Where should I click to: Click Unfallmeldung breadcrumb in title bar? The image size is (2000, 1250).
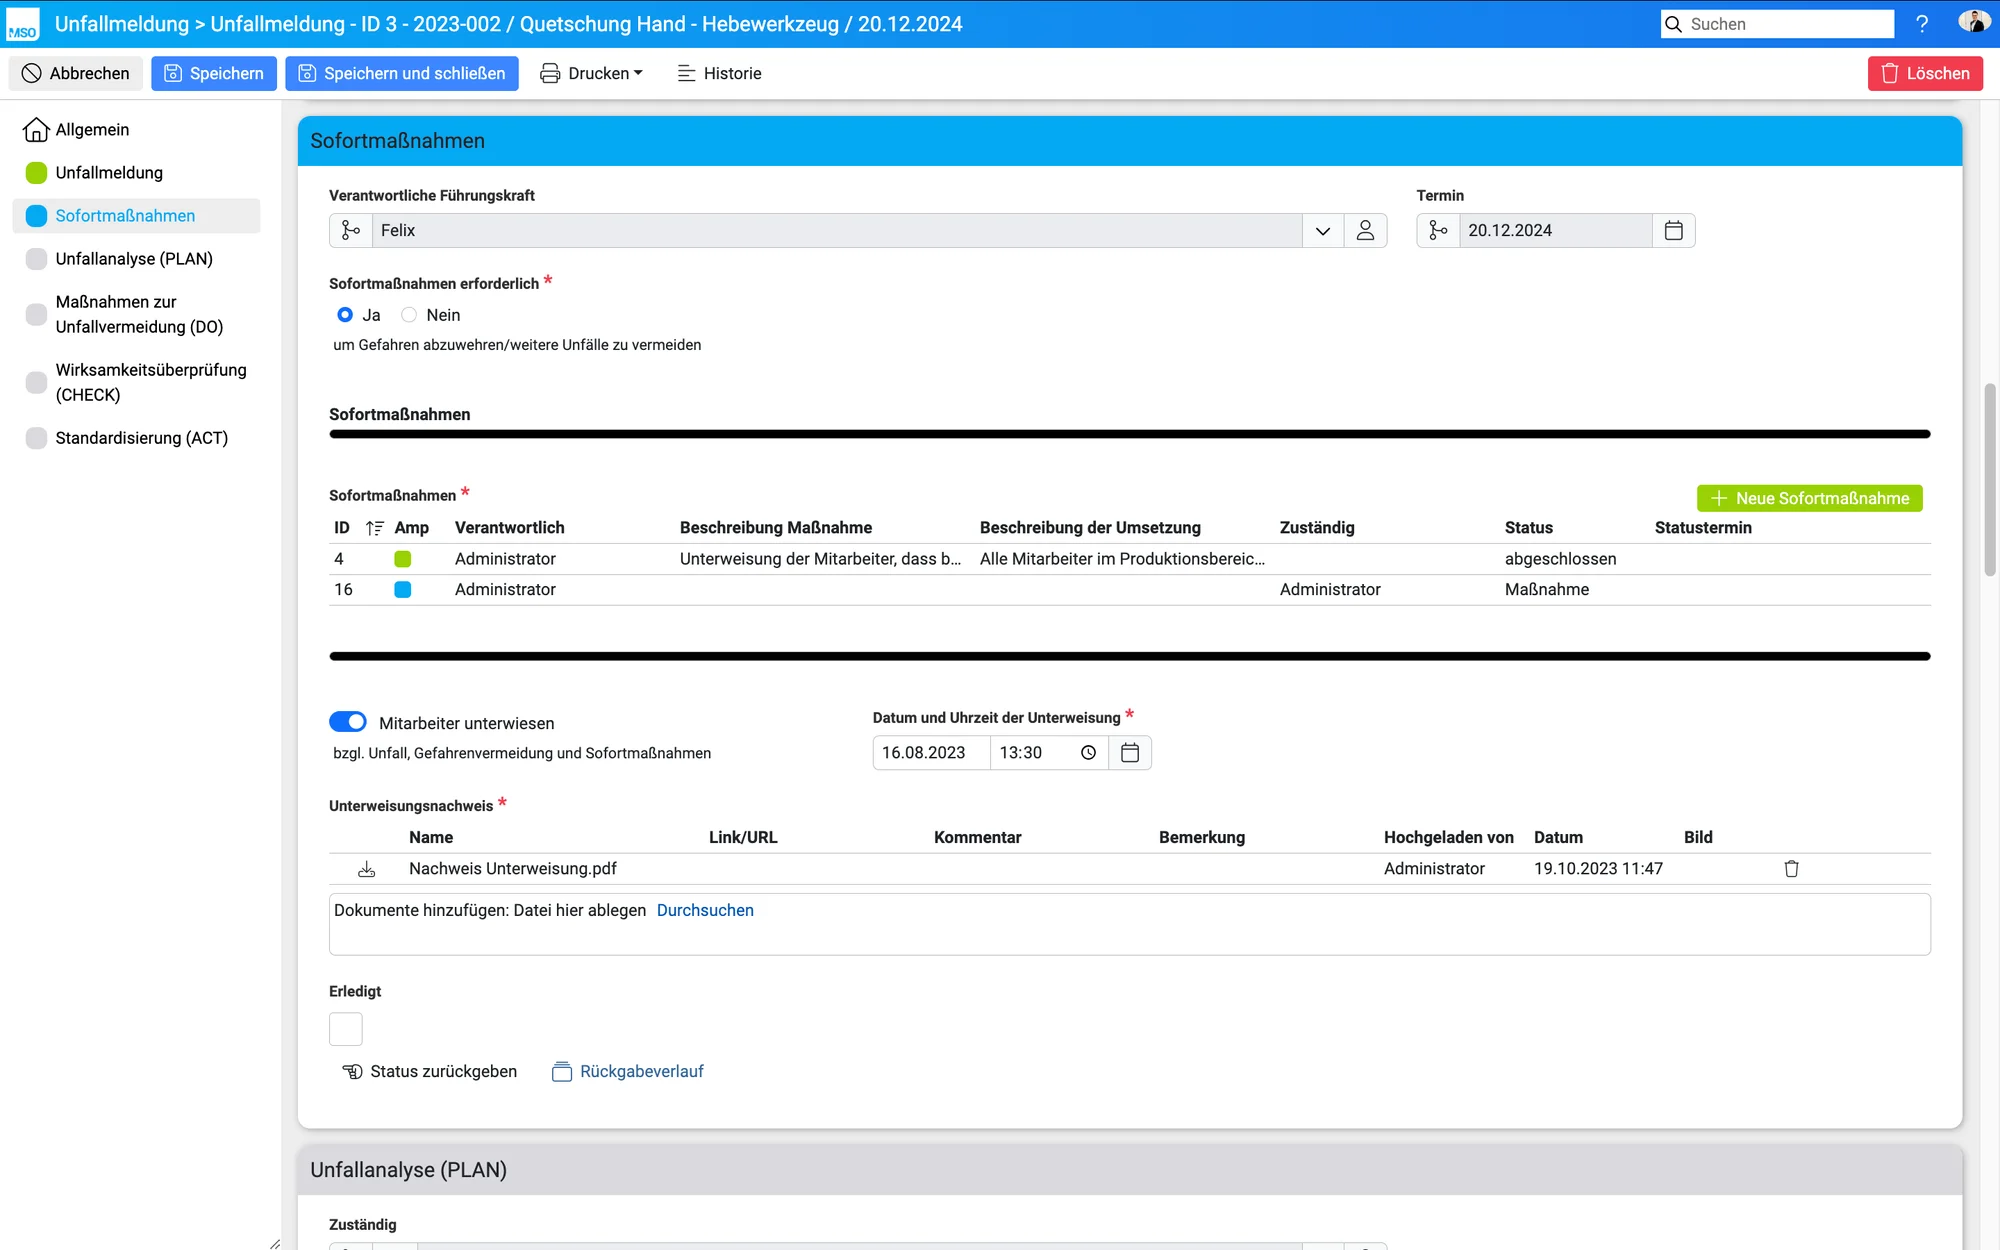coord(122,24)
